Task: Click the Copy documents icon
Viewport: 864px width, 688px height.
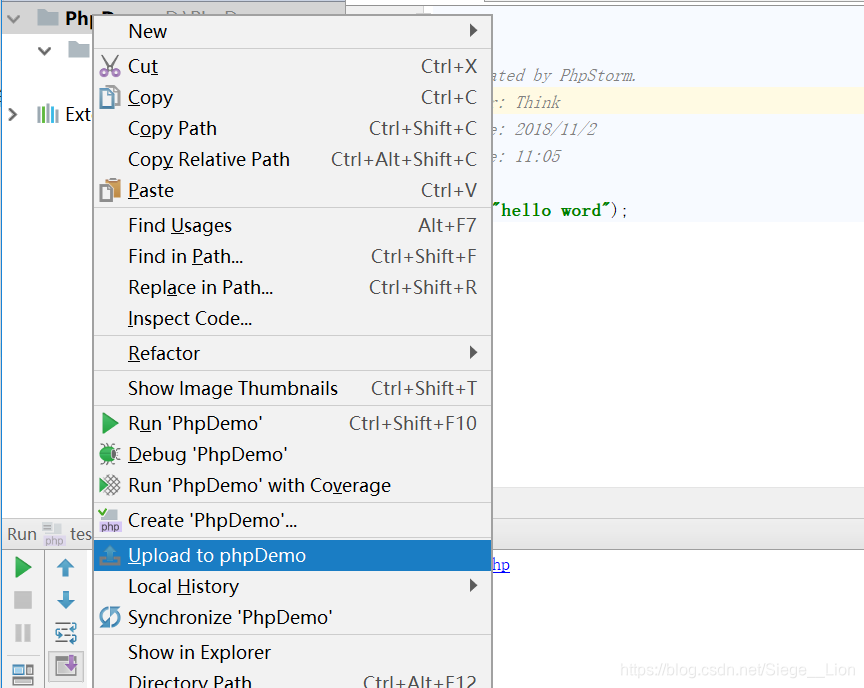Action: (x=110, y=97)
